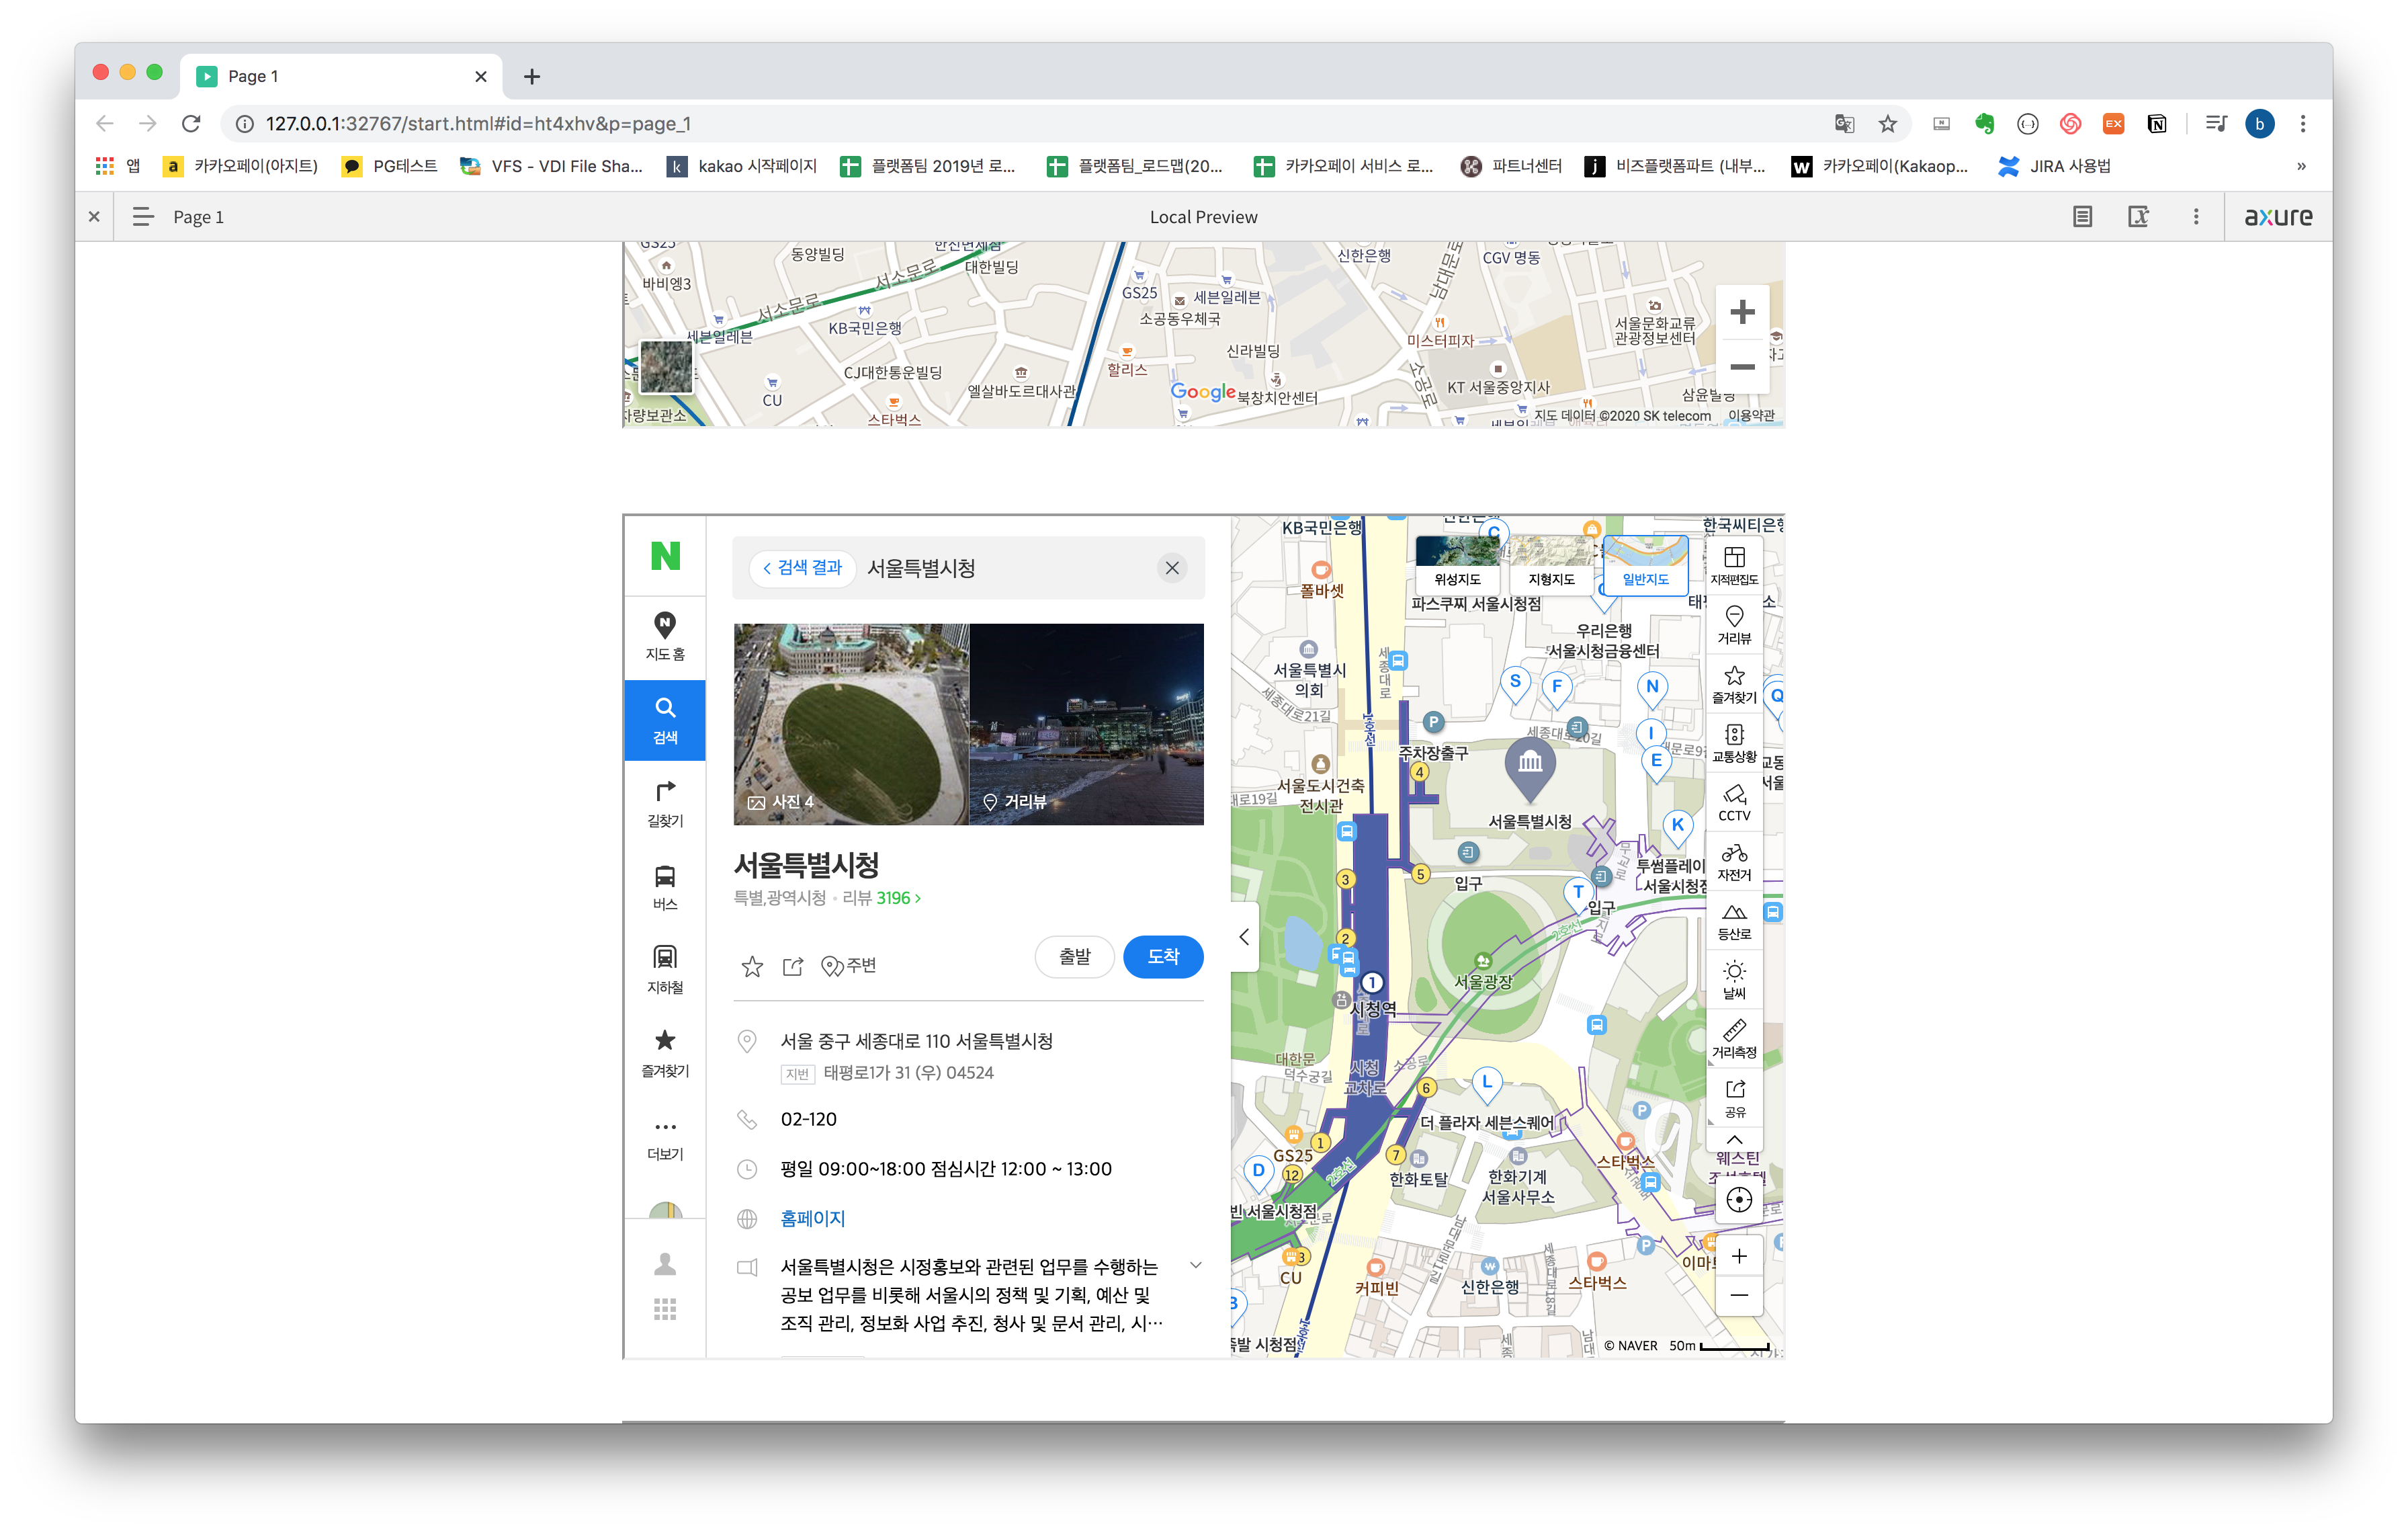Collapse the map tools list arrow
The height and width of the screenshot is (1531, 2408).
tap(1734, 1140)
